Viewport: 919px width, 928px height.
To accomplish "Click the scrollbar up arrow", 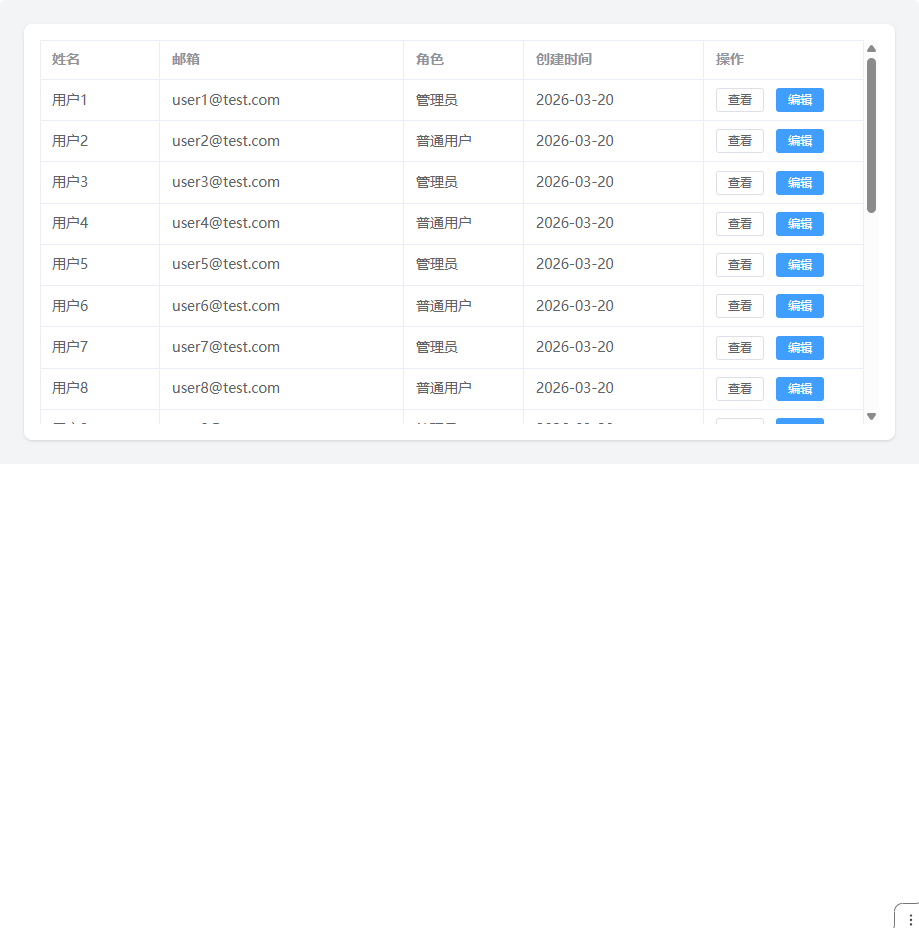I will 871,48.
